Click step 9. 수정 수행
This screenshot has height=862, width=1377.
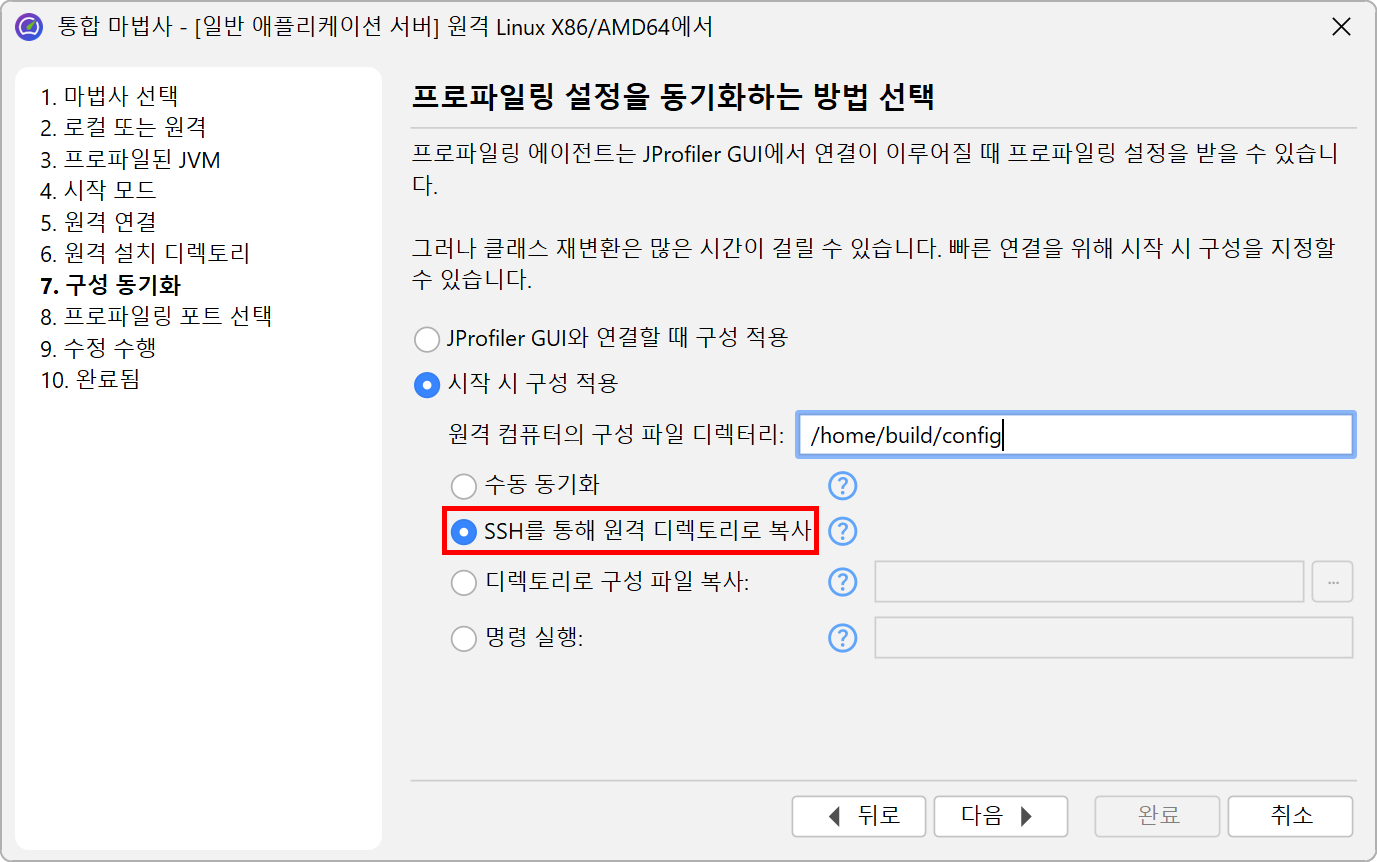(x=98, y=349)
